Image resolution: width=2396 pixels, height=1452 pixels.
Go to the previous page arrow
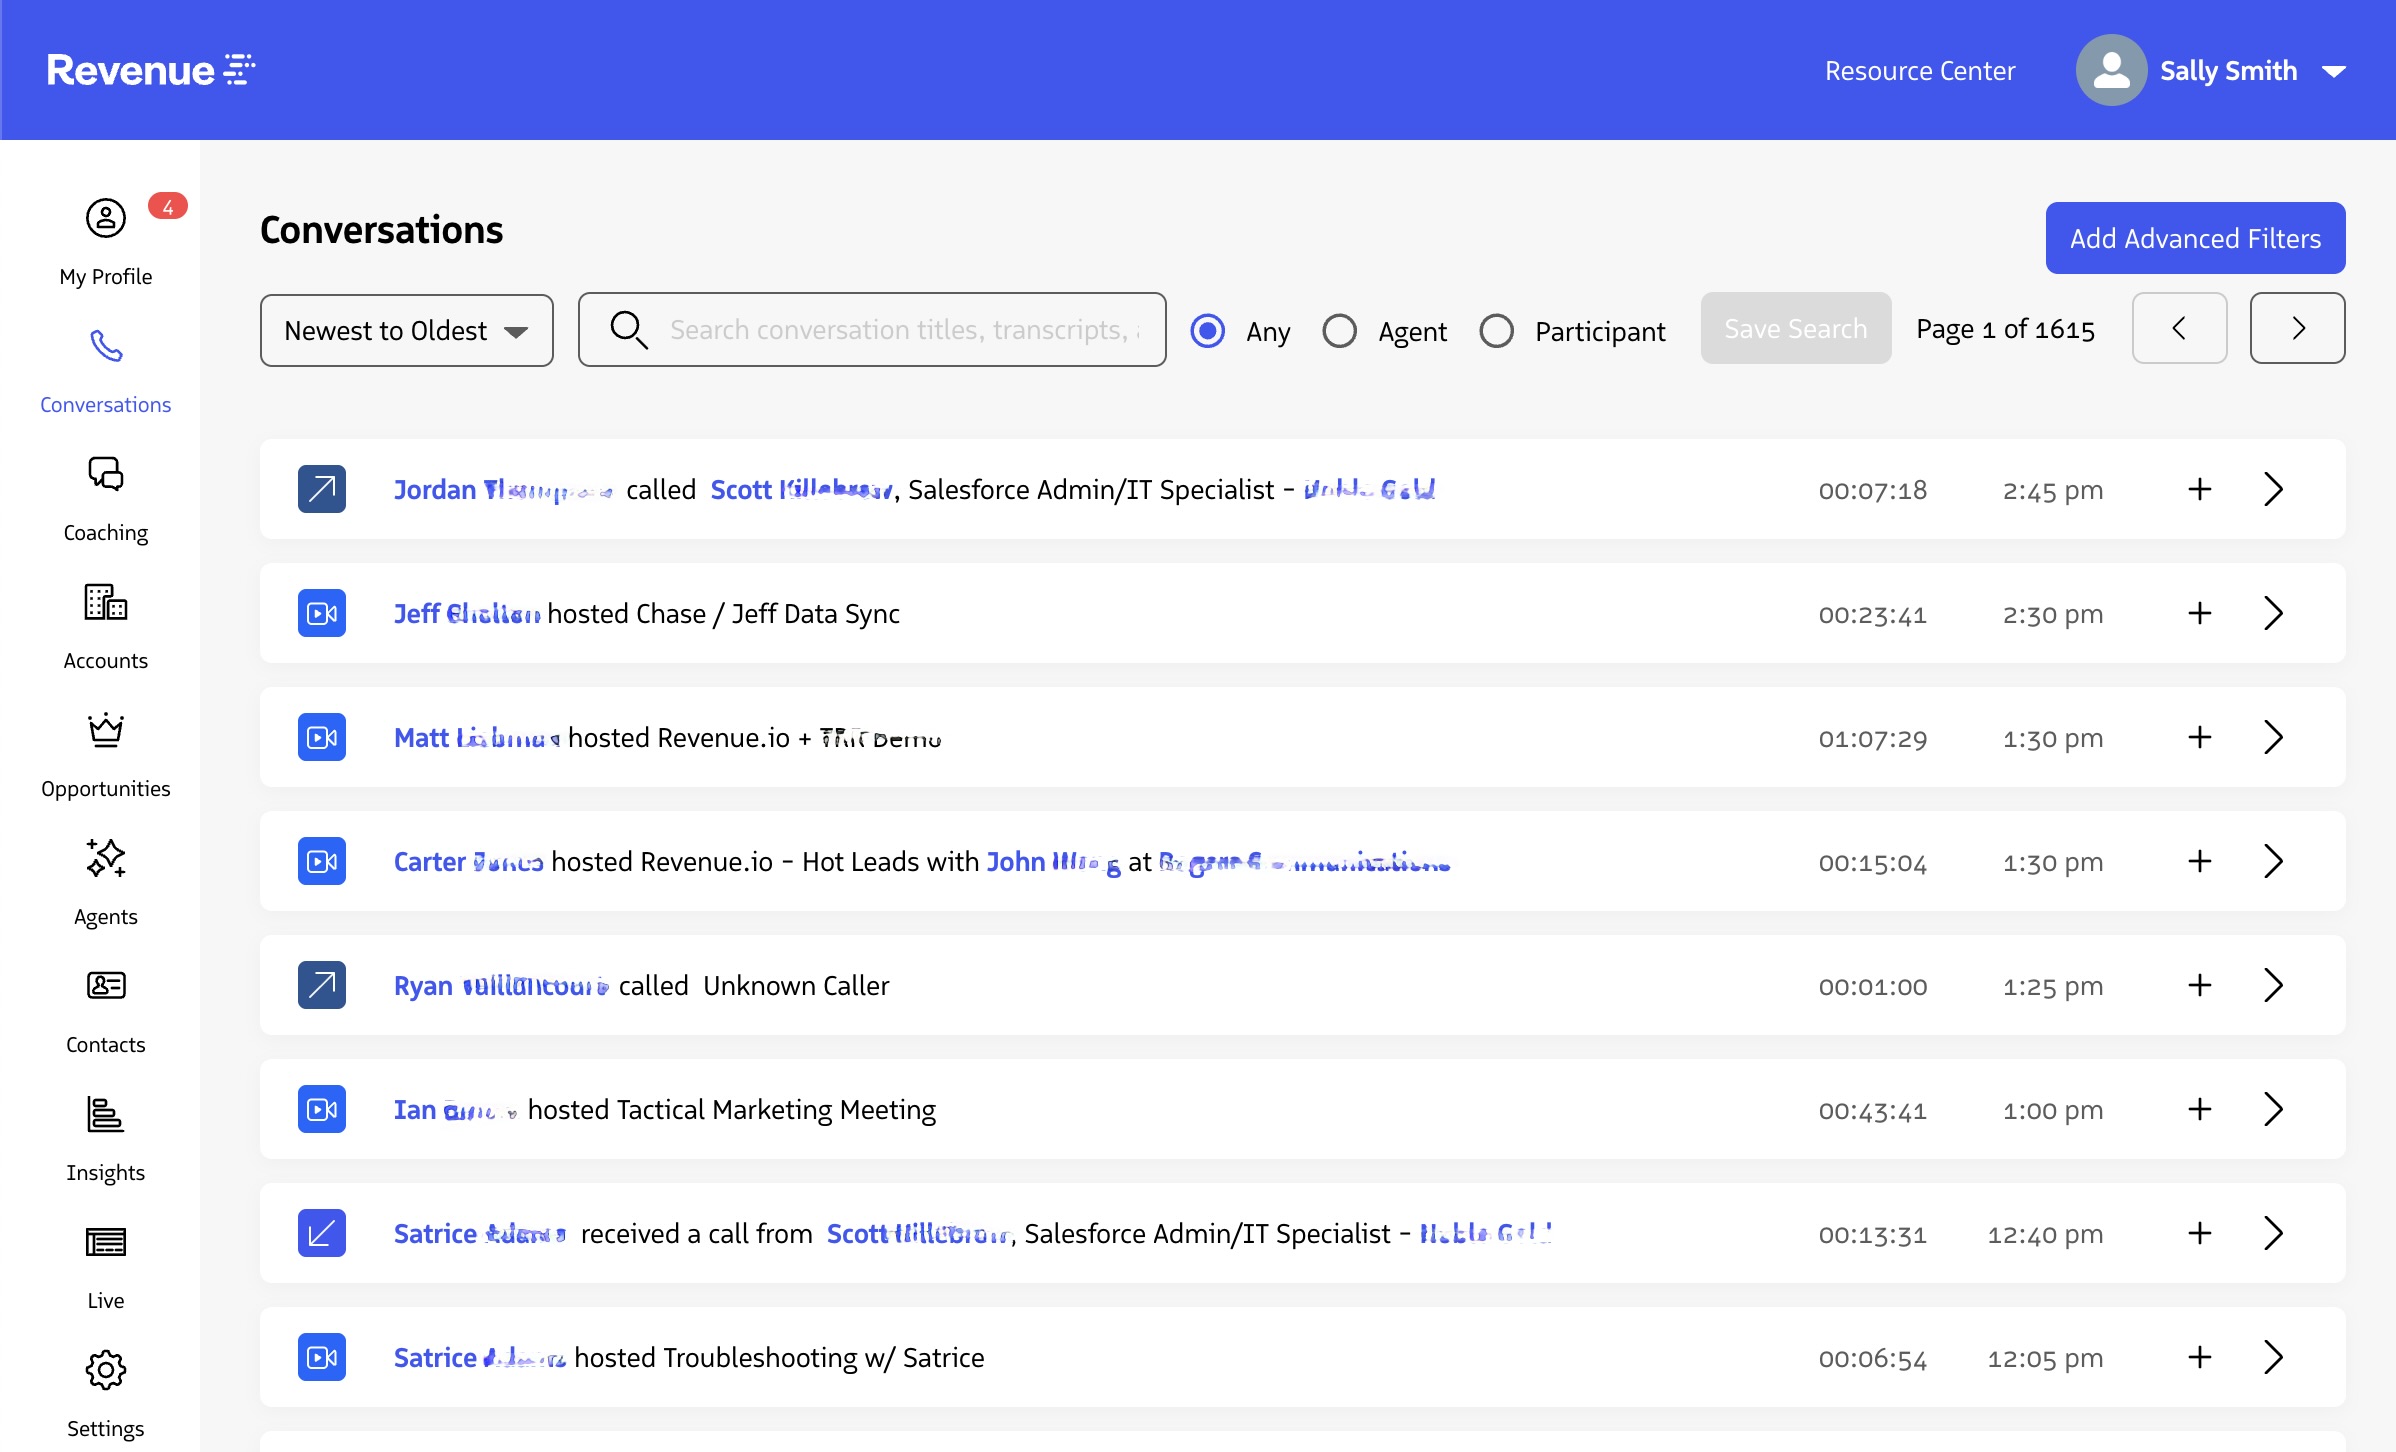(x=2179, y=328)
